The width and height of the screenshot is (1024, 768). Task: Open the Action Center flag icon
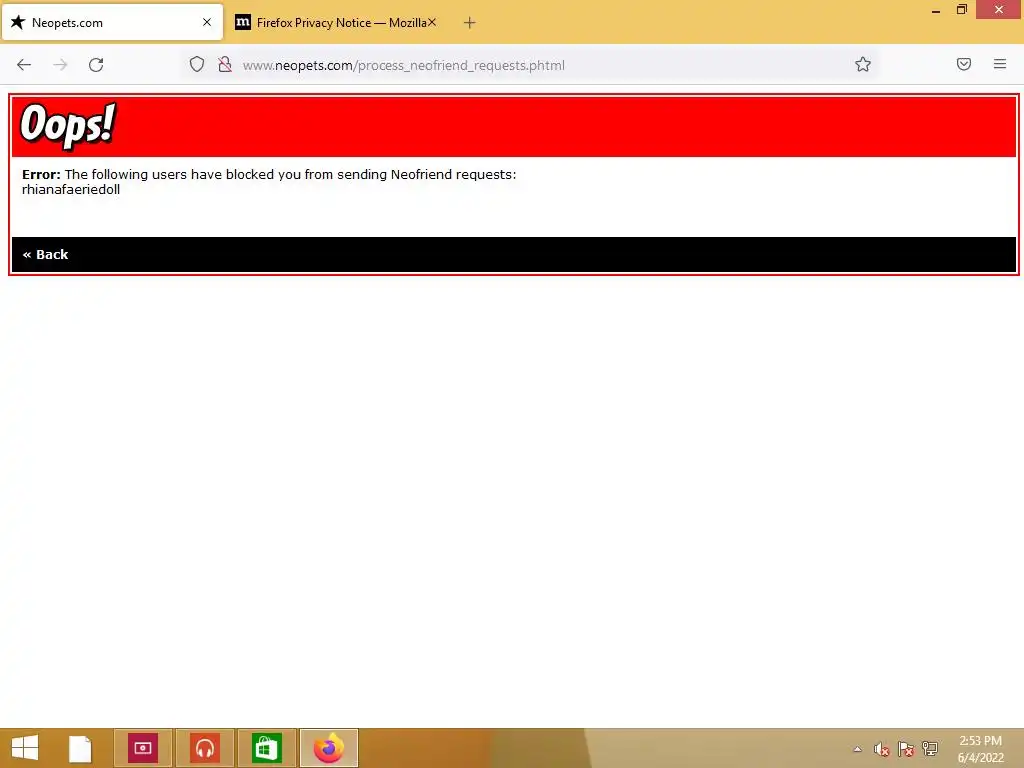coord(906,749)
